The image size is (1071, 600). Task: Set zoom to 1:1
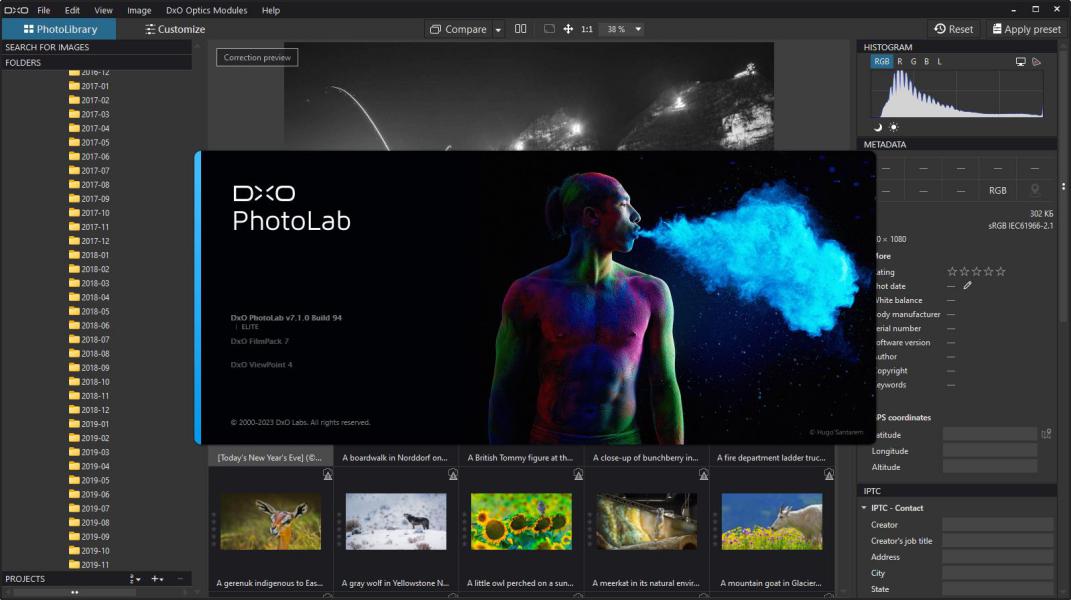click(x=587, y=29)
